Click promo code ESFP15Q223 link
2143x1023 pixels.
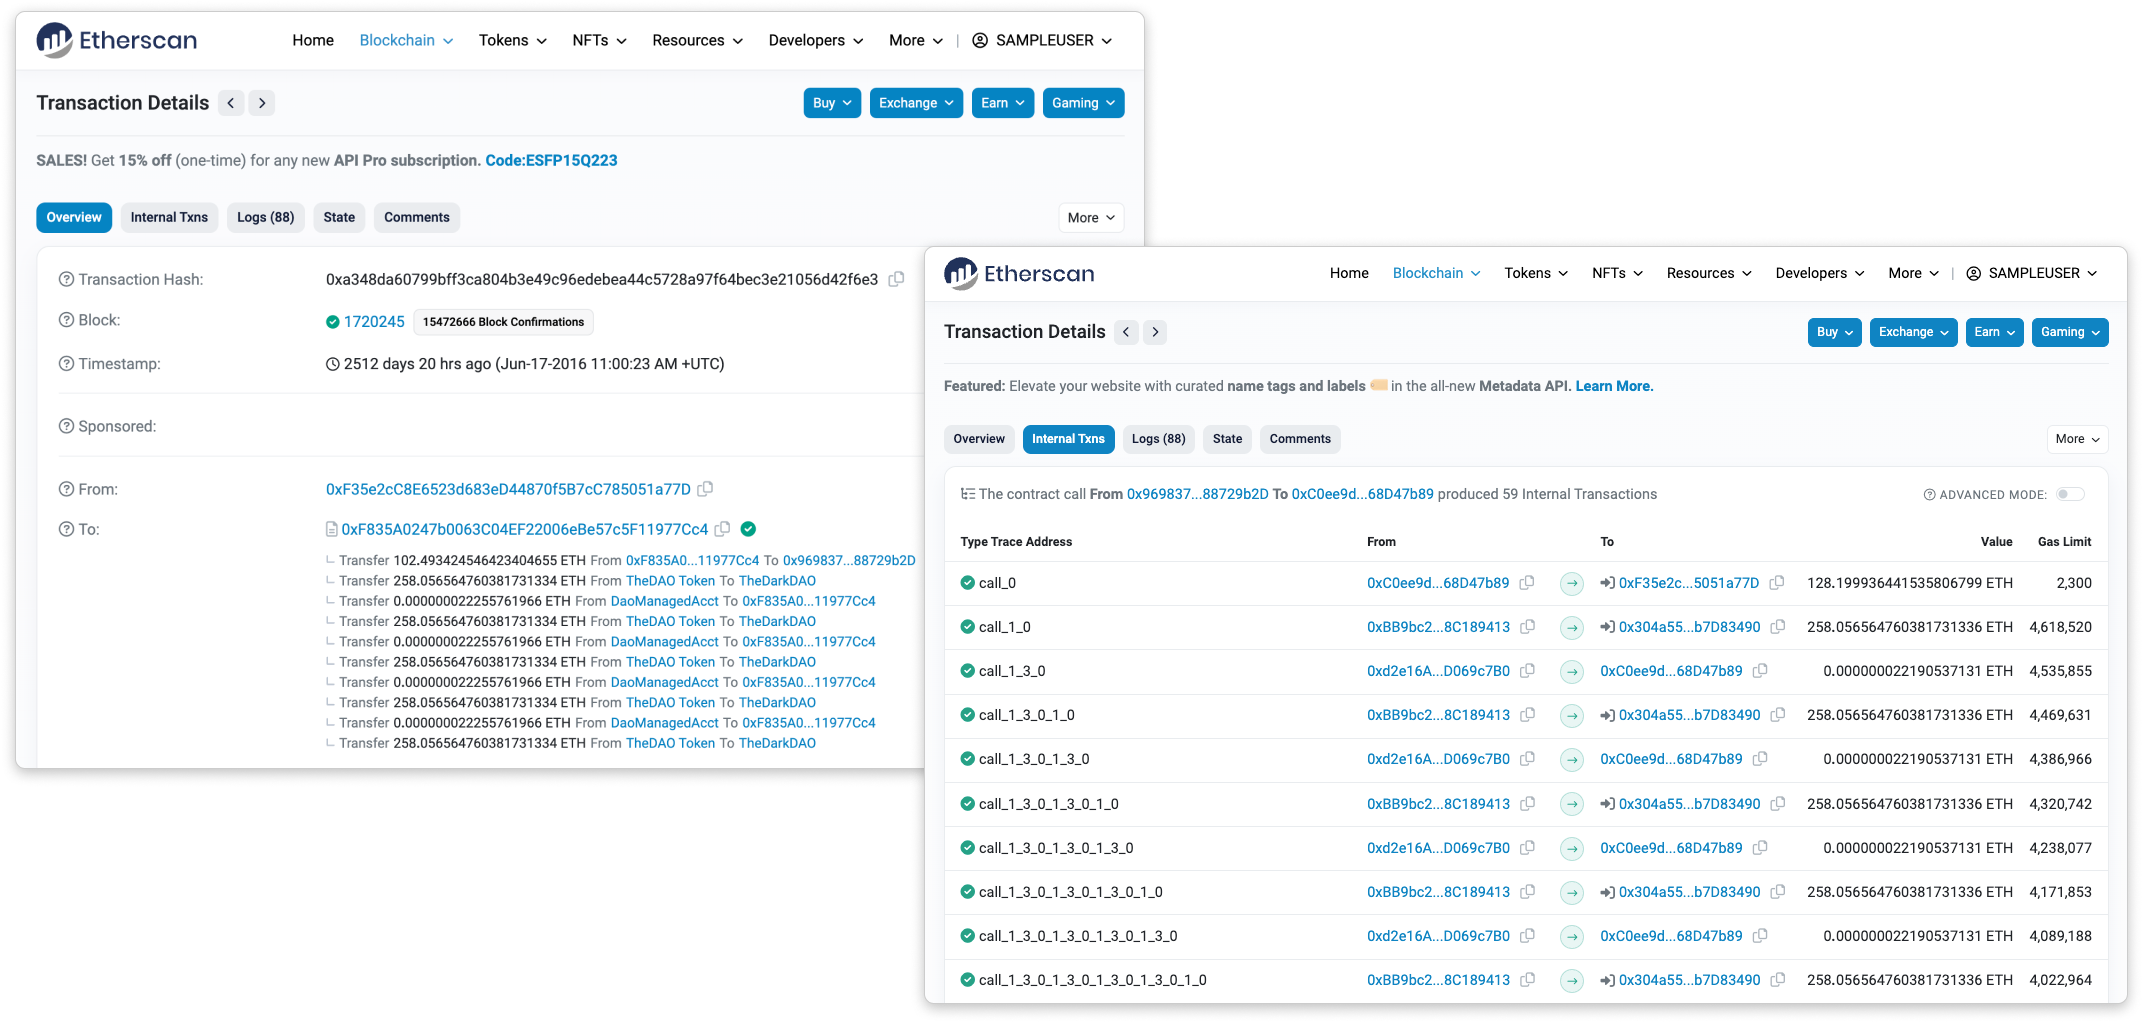(x=551, y=160)
